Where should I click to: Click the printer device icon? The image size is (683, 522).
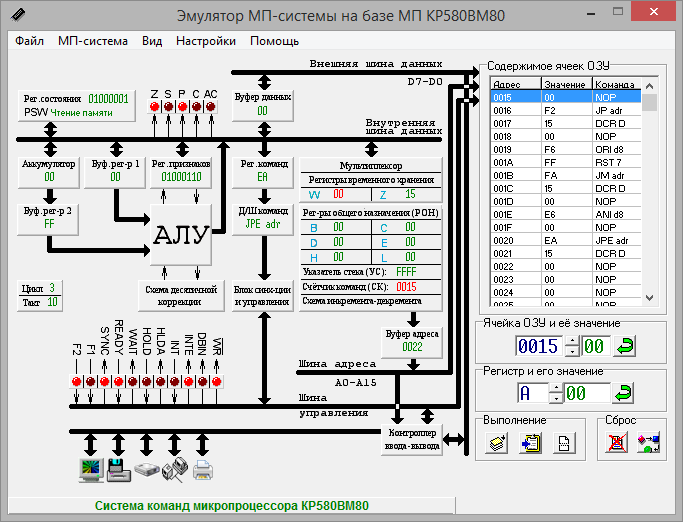click(x=203, y=471)
